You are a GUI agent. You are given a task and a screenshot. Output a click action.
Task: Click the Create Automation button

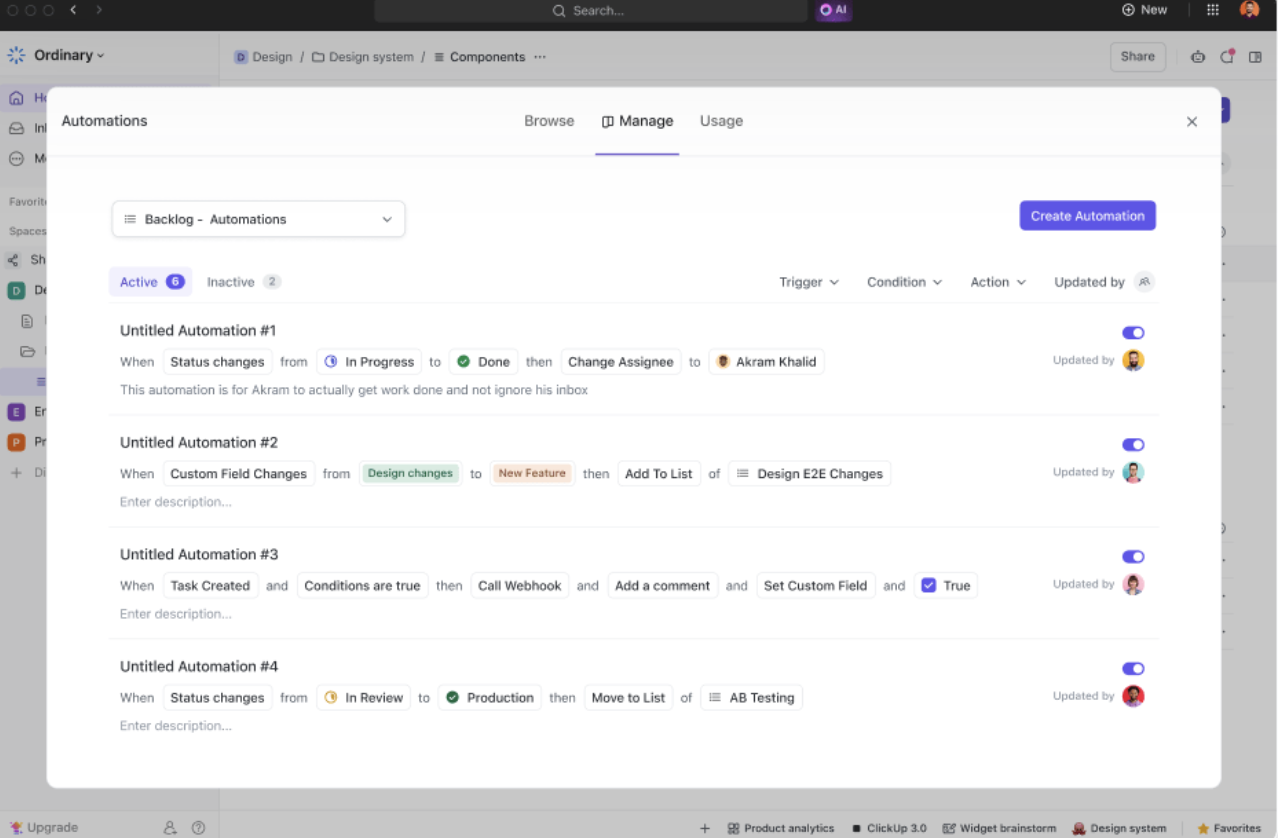tap(1087, 216)
